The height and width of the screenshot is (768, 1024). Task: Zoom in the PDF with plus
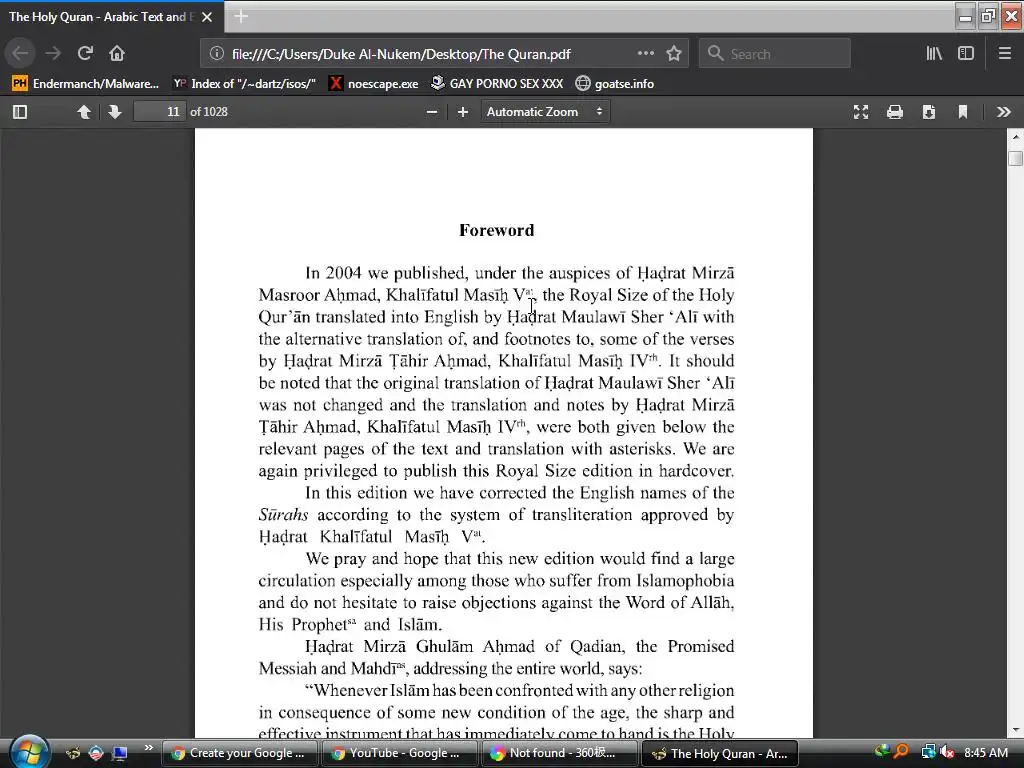pos(463,112)
